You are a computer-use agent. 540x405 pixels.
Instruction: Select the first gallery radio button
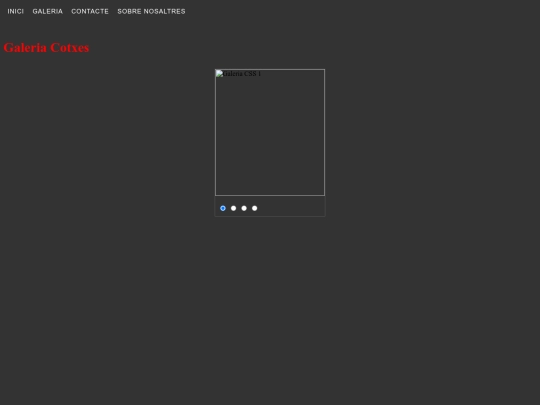tap(223, 208)
